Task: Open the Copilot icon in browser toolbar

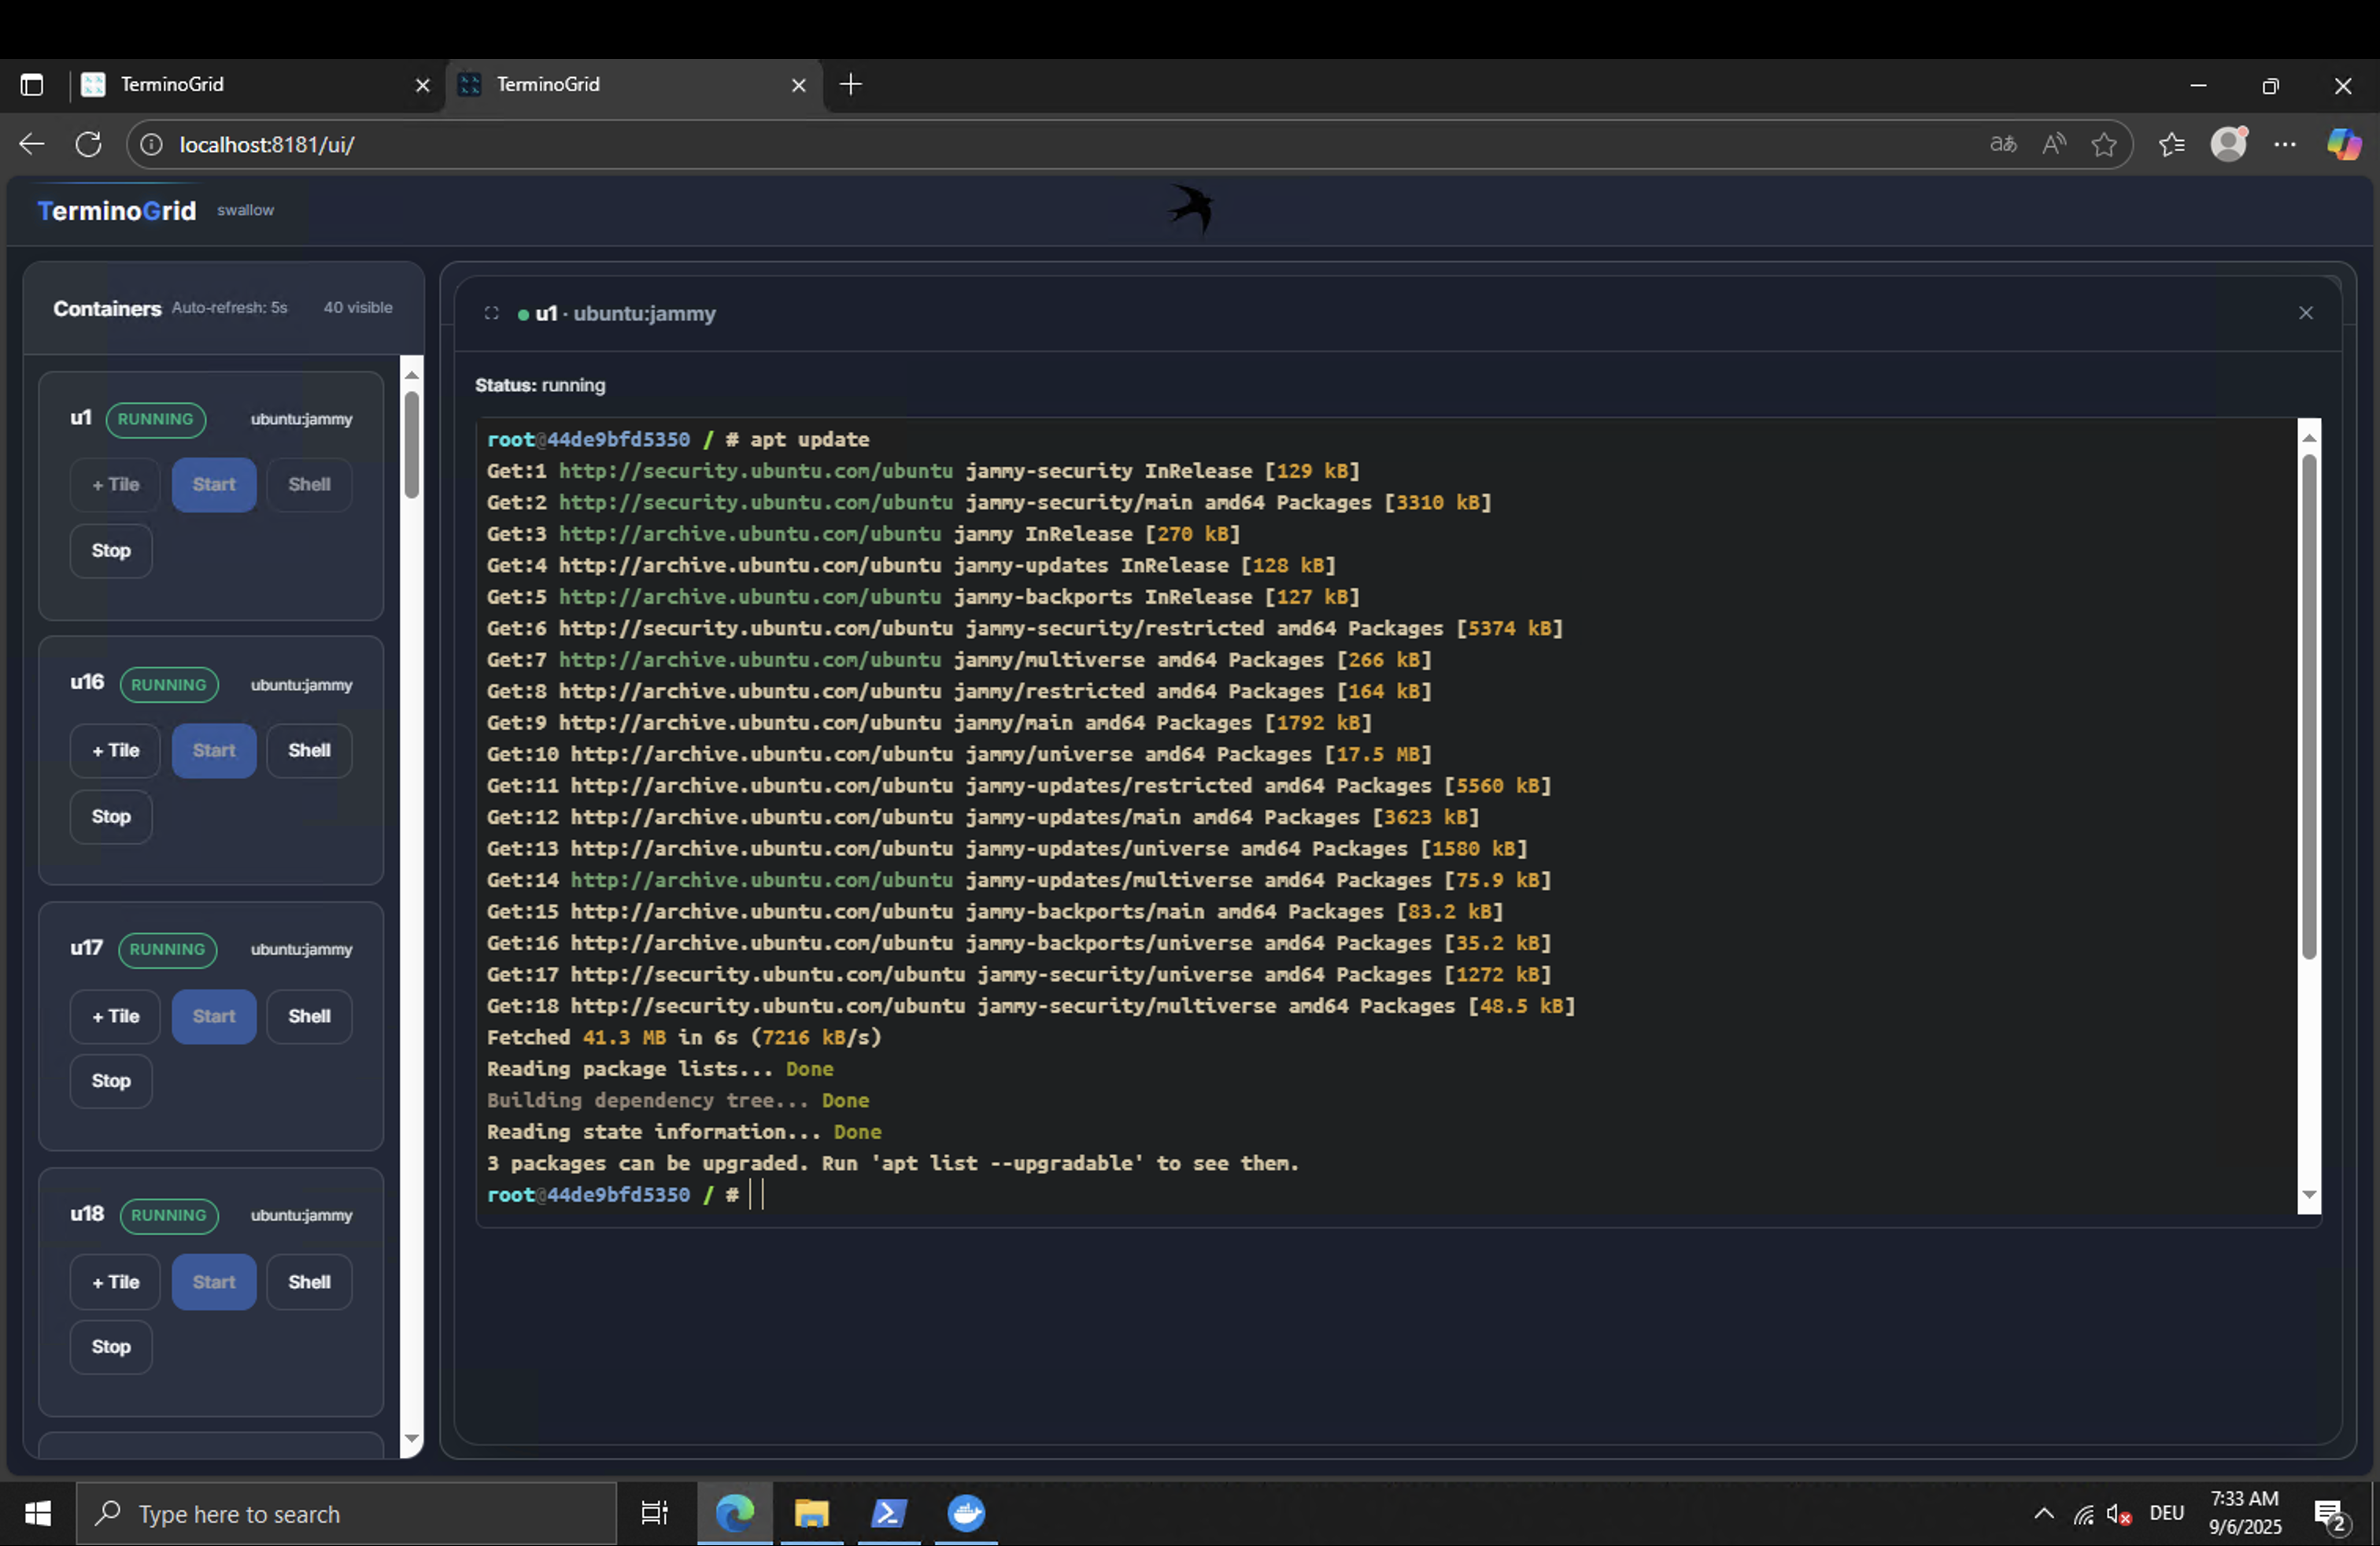Action: click(x=2343, y=145)
